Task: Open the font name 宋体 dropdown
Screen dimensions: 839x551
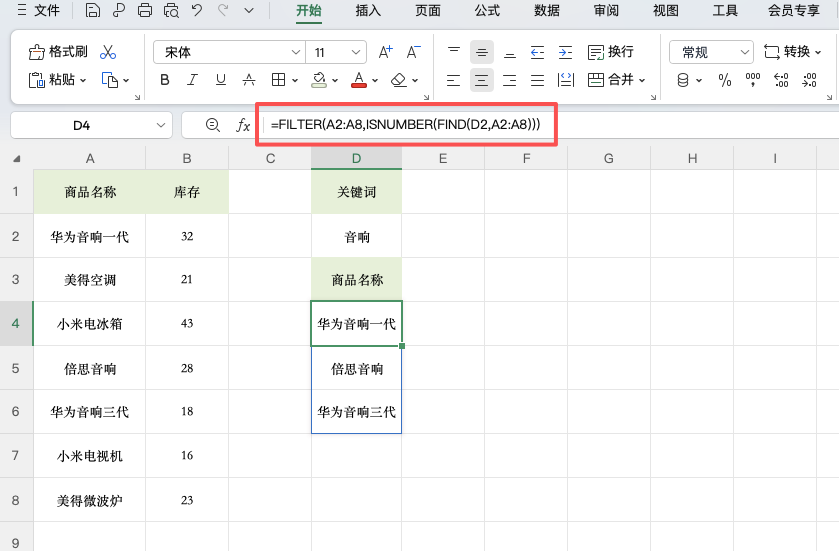Action: click(295, 52)
